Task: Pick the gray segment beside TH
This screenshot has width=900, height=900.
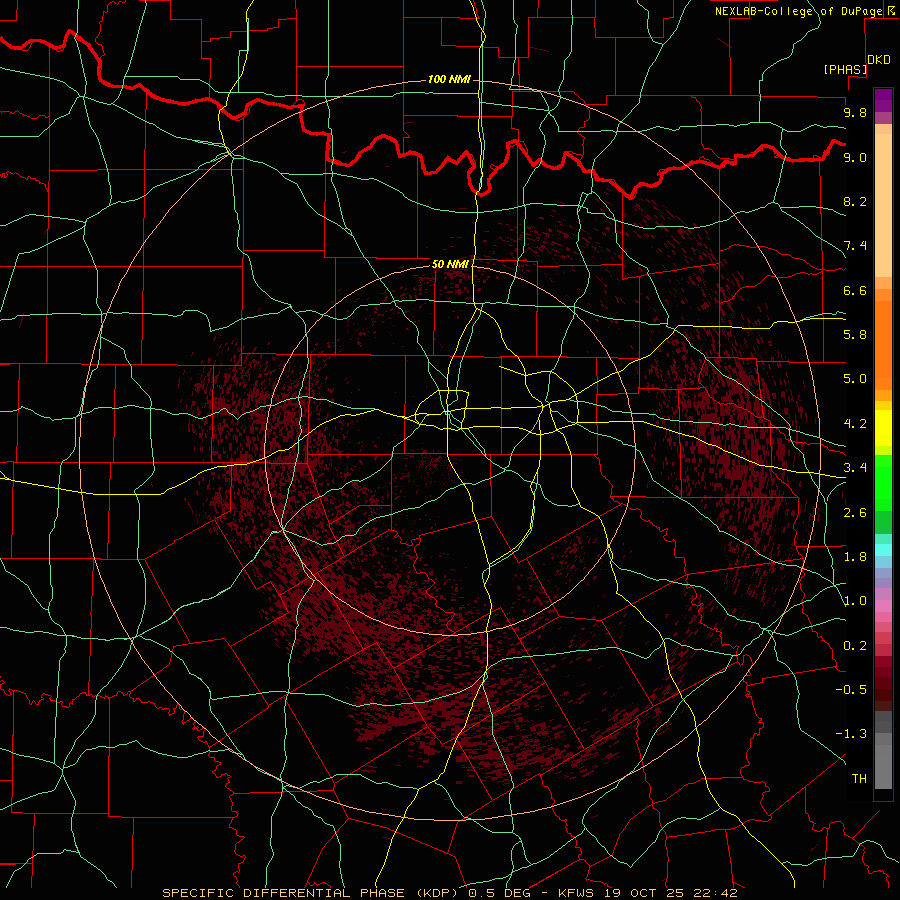Action: point(883,769)
